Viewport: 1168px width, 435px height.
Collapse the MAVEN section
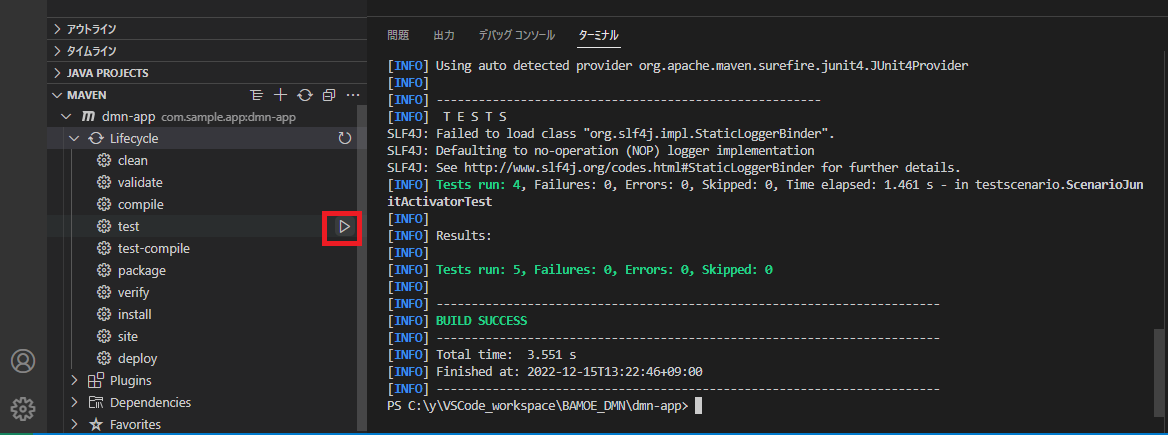(x=57, y=95)
